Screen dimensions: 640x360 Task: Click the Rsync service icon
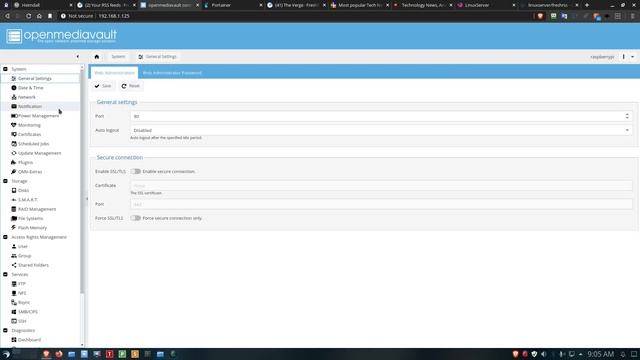(x=14, y=302)
